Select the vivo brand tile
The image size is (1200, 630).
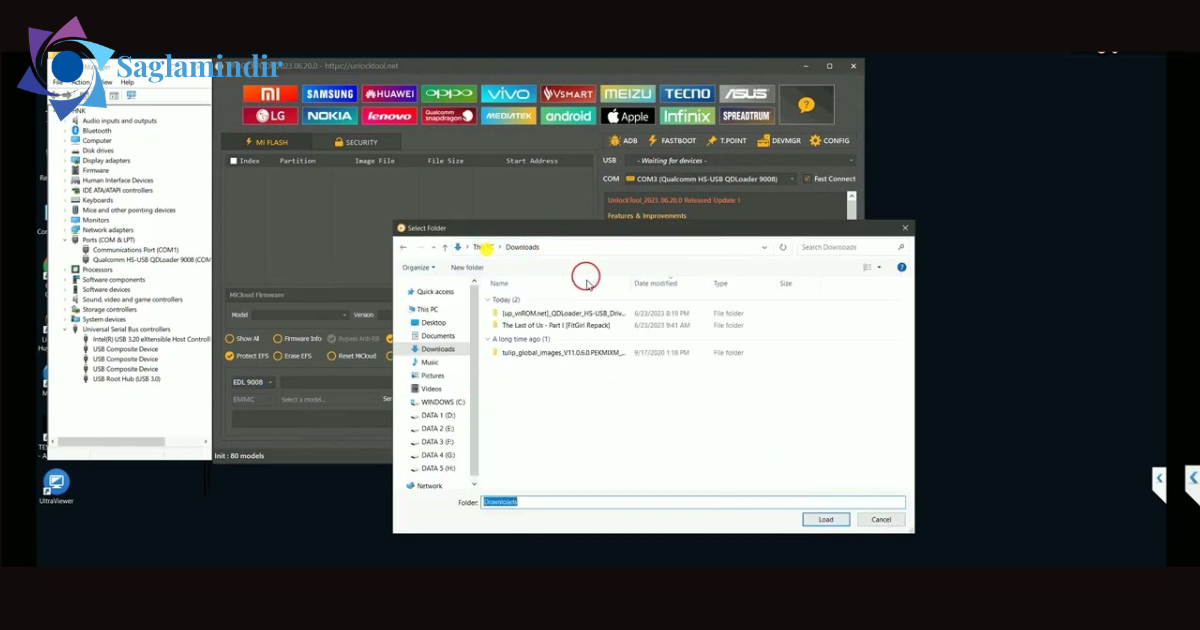(508, 94)
